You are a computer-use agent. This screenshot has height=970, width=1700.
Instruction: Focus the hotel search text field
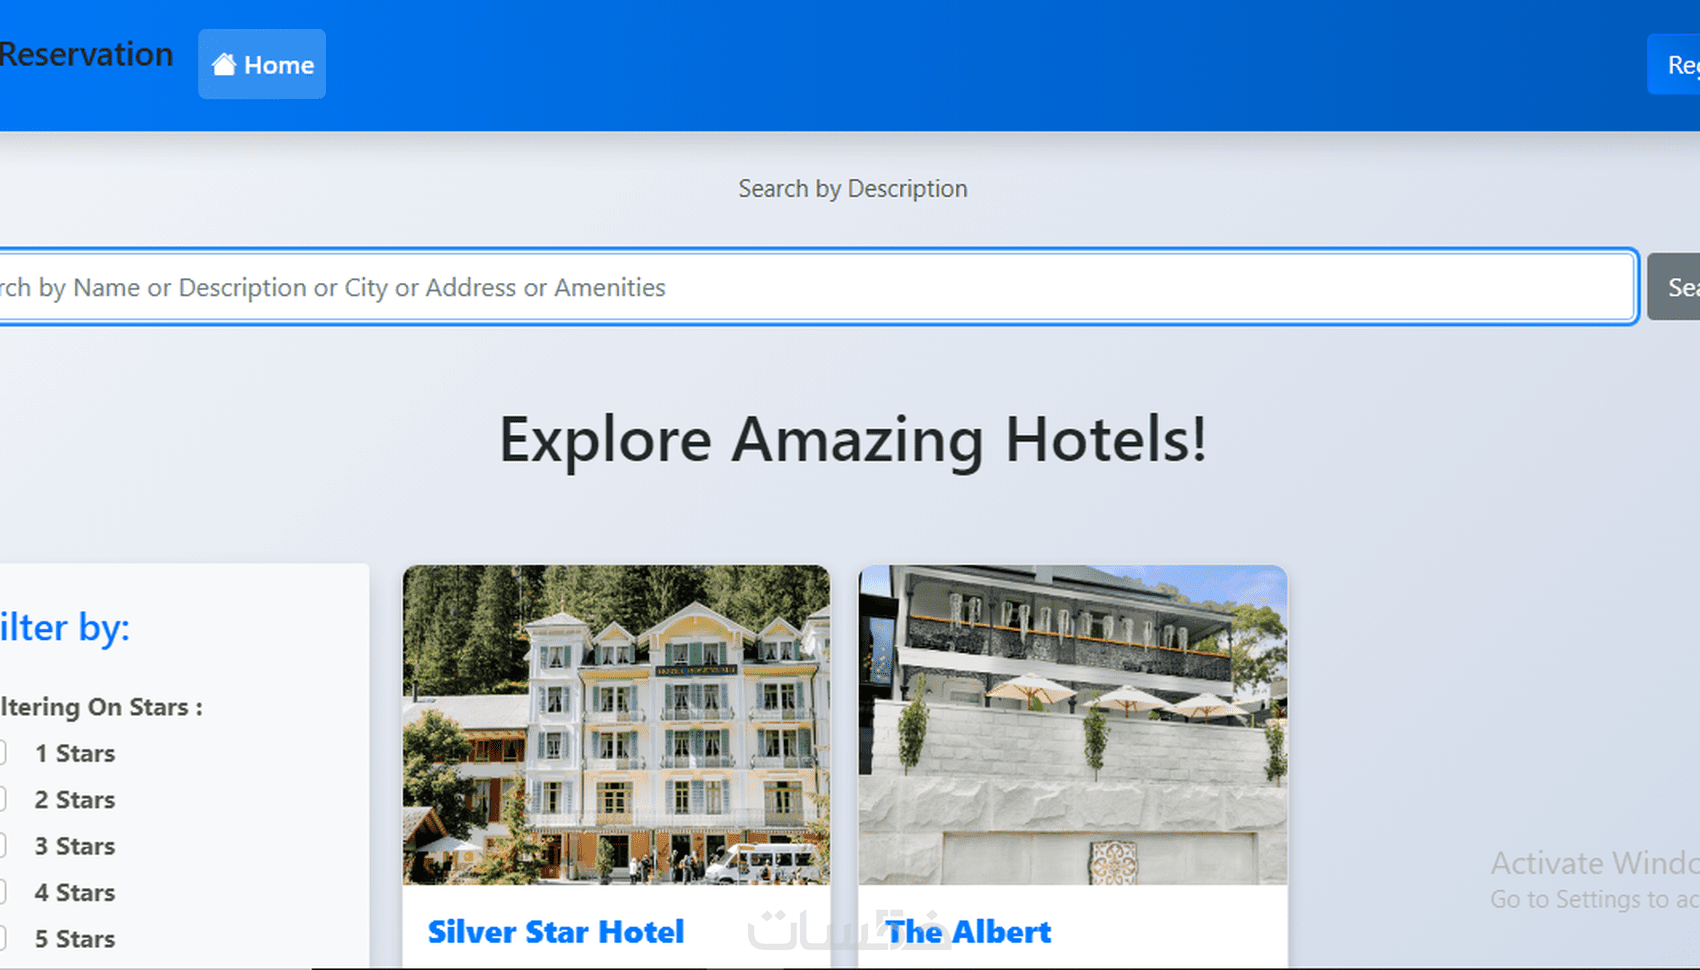tap(817, 287)
